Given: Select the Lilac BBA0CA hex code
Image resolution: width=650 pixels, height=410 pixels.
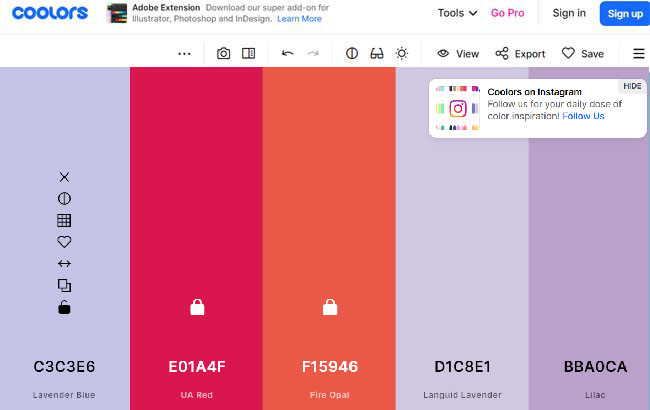Looking at the screenshot, I should (595, 367).
